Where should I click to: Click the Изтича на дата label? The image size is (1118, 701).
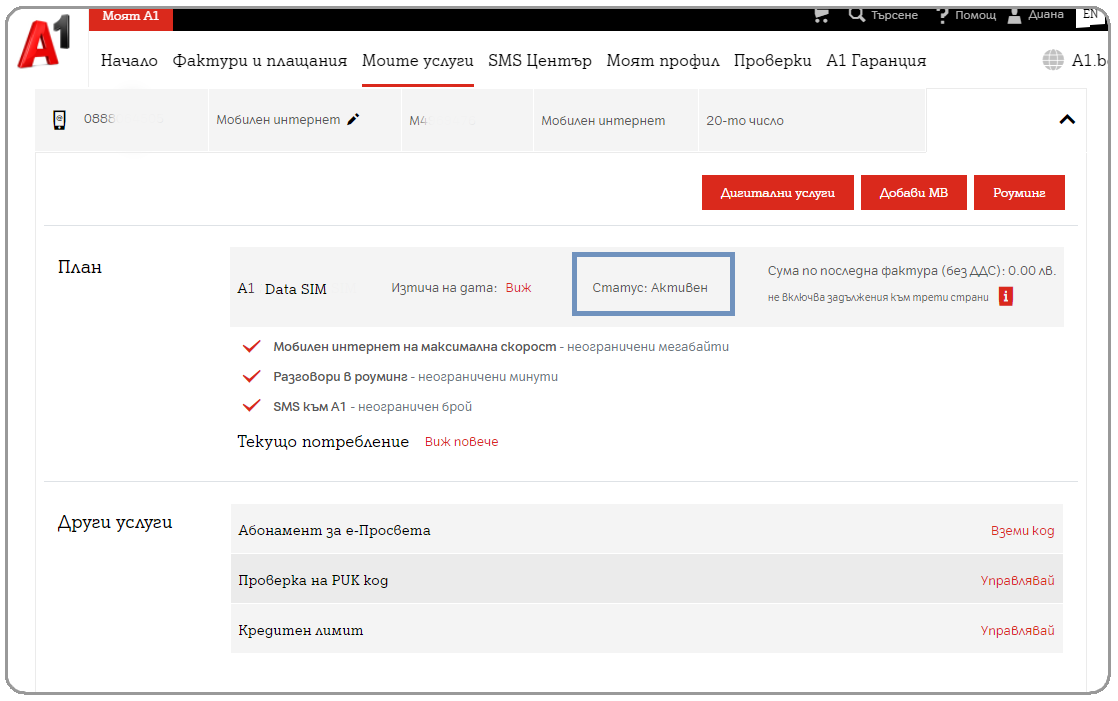(x=443, y=287)
